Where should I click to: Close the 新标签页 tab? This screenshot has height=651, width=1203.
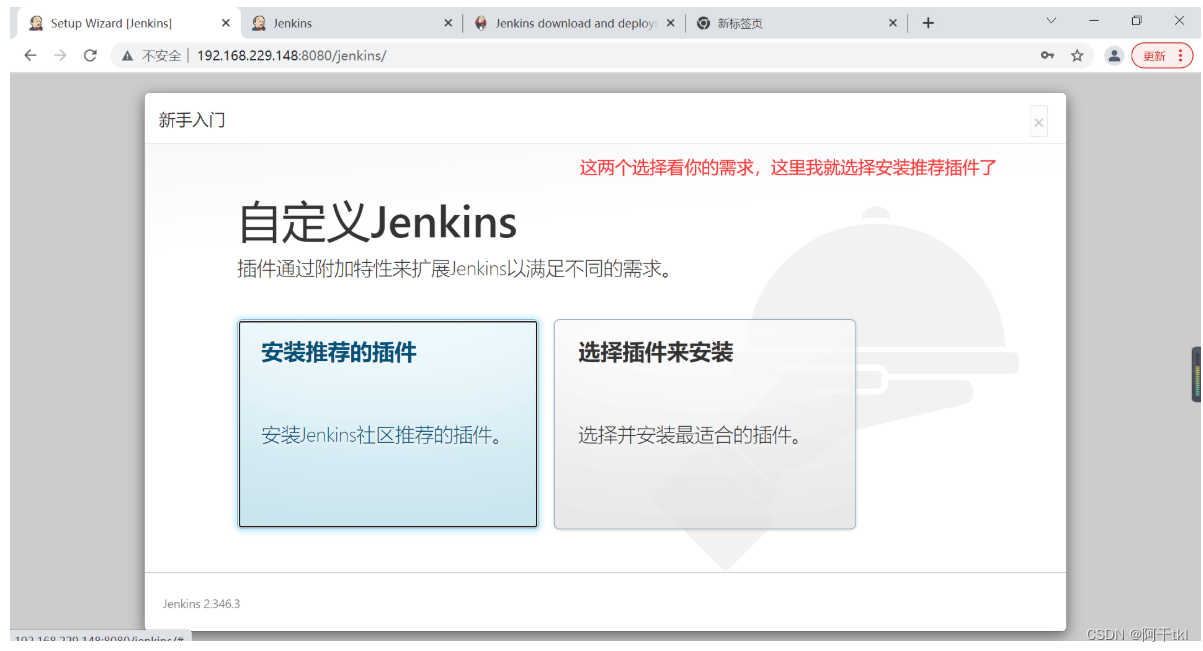[x=893, y=23]
